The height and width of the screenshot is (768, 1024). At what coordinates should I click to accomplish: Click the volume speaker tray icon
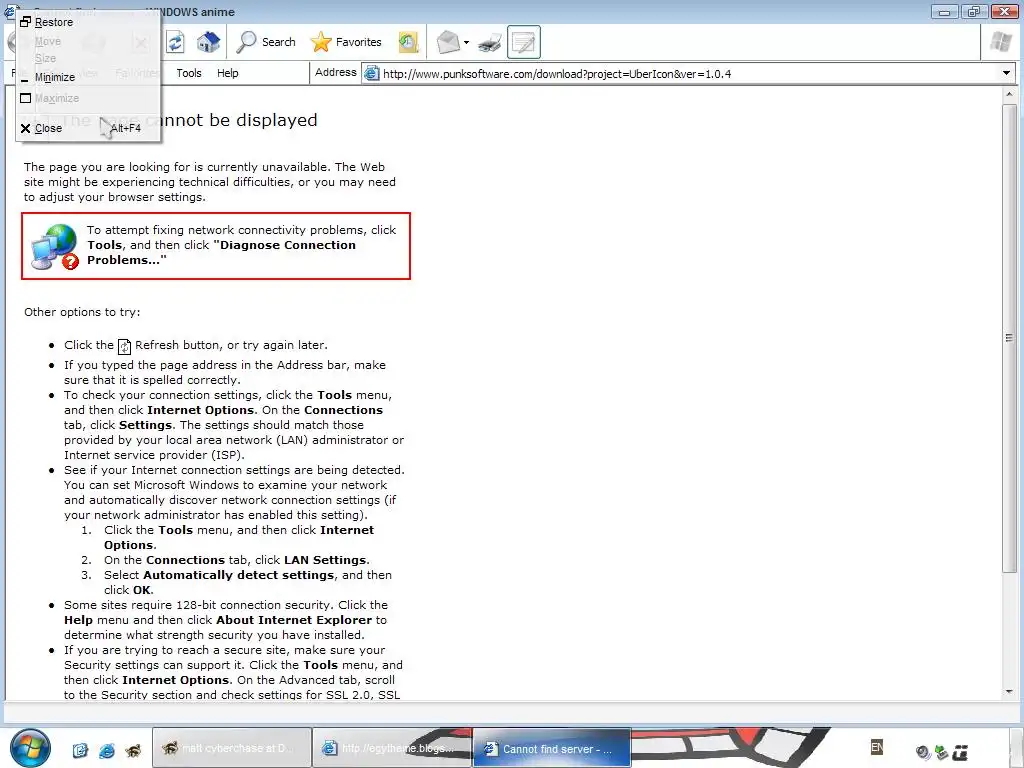922,752
